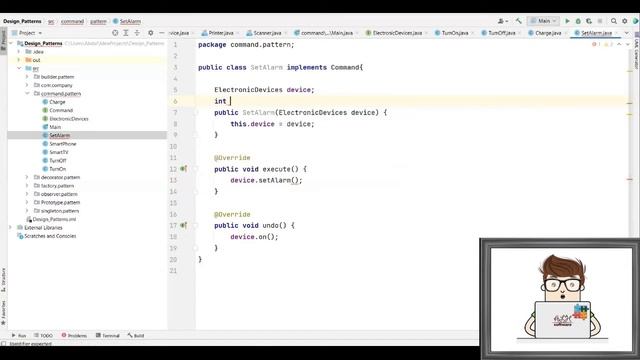This screenshot has height=360, width=640.
Task: Click the red error count indicator in editor
Action: [x=596, y=44]
